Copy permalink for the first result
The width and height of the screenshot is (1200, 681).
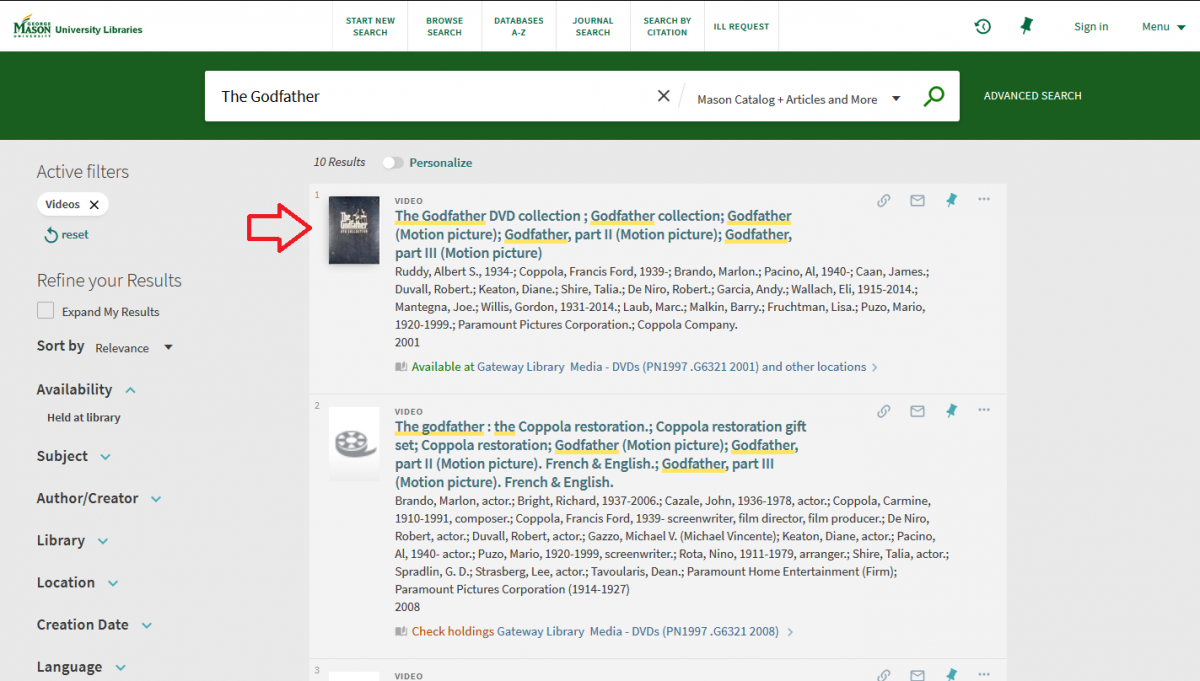pyautogui.click(x=883, y=200)
